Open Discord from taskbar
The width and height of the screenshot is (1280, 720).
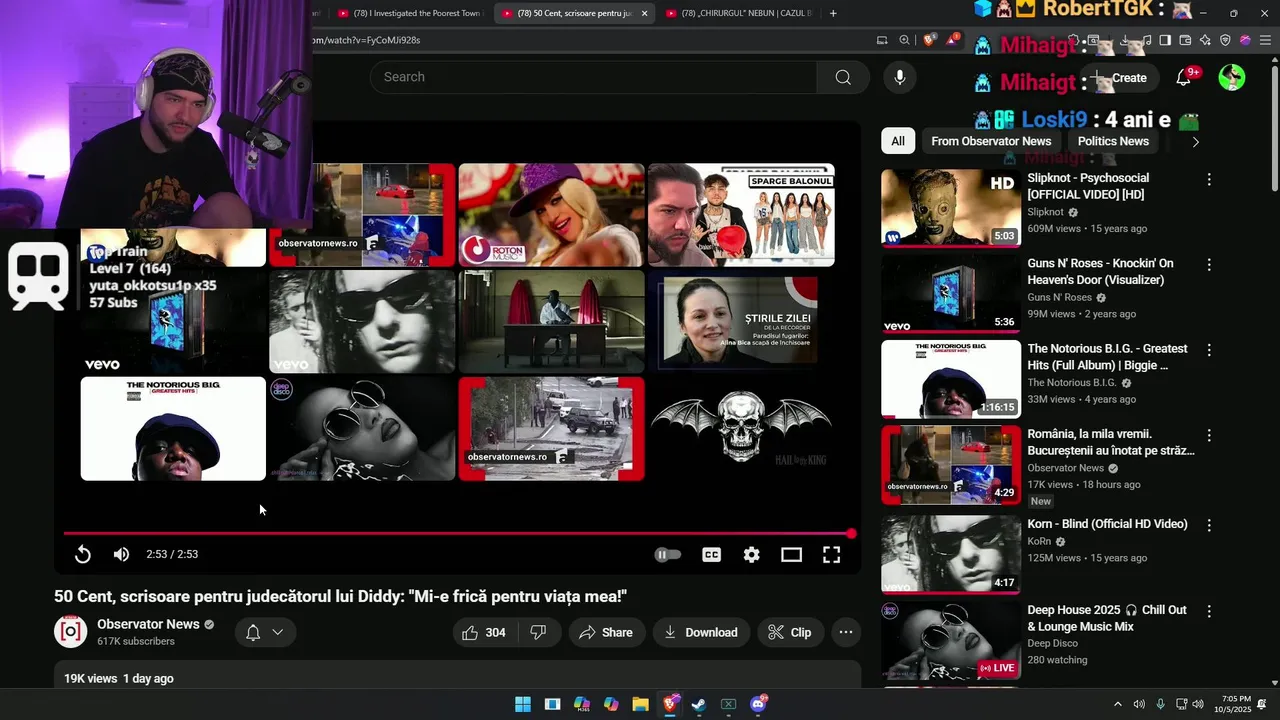[758, 704]
